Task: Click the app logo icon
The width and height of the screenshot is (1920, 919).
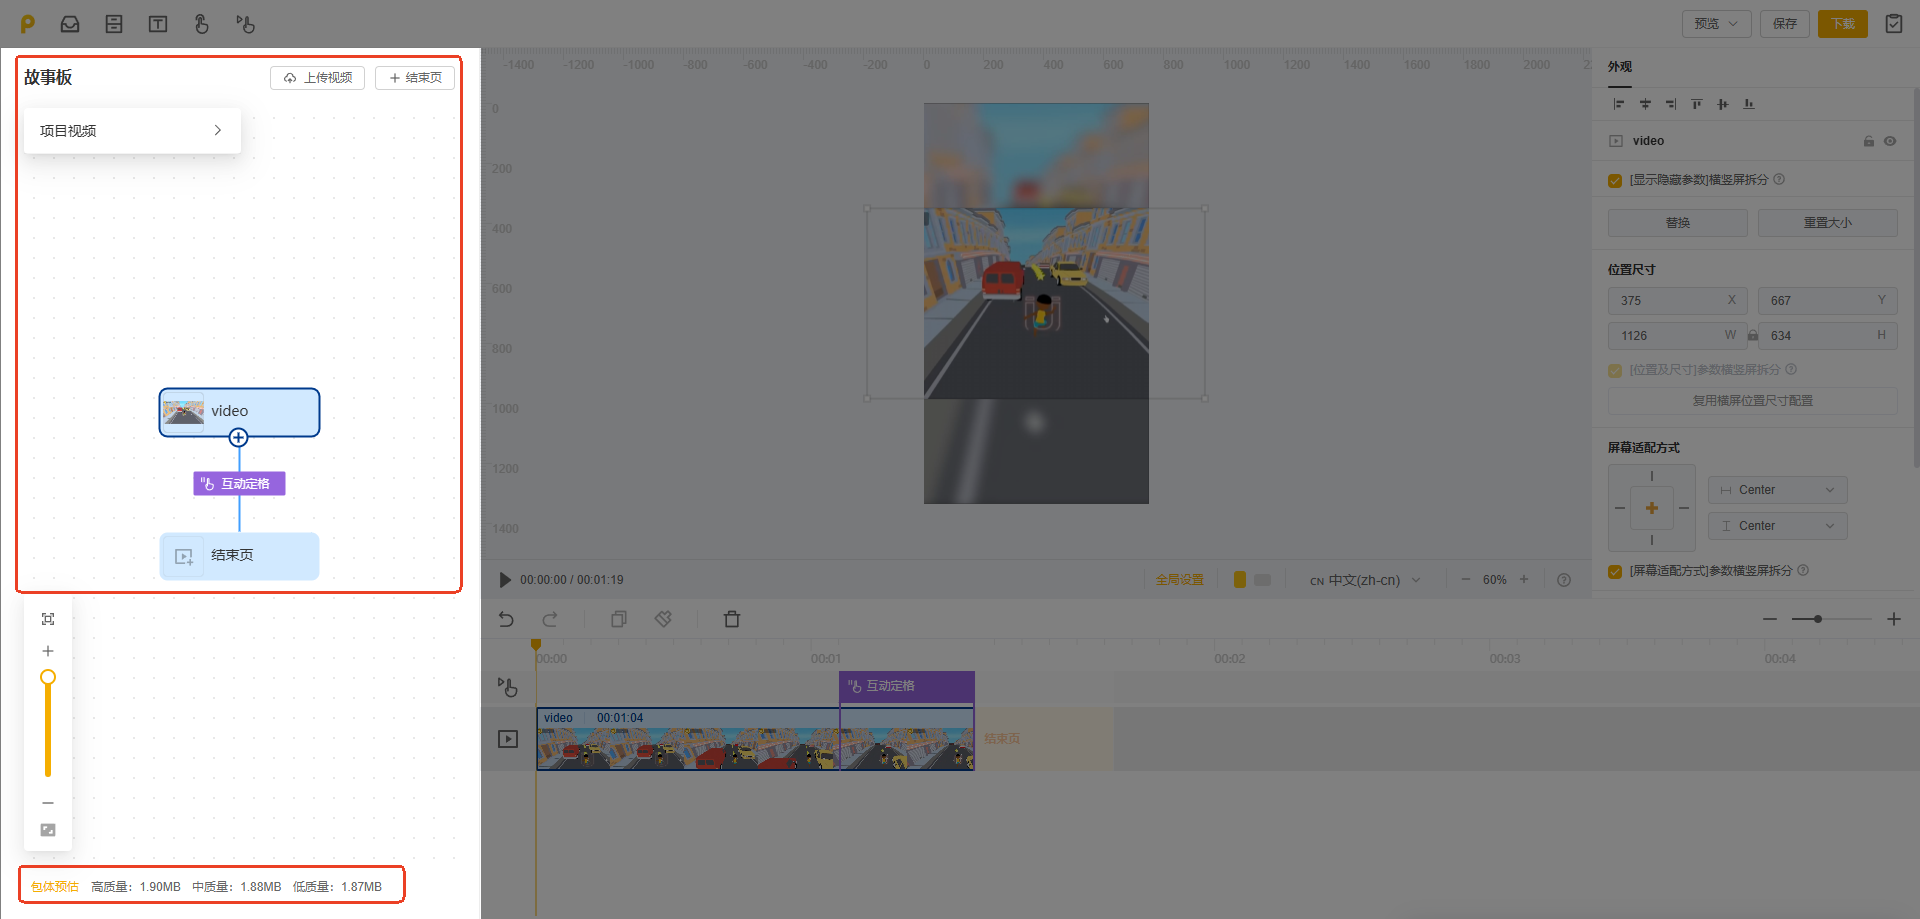Action: [28, 23]
